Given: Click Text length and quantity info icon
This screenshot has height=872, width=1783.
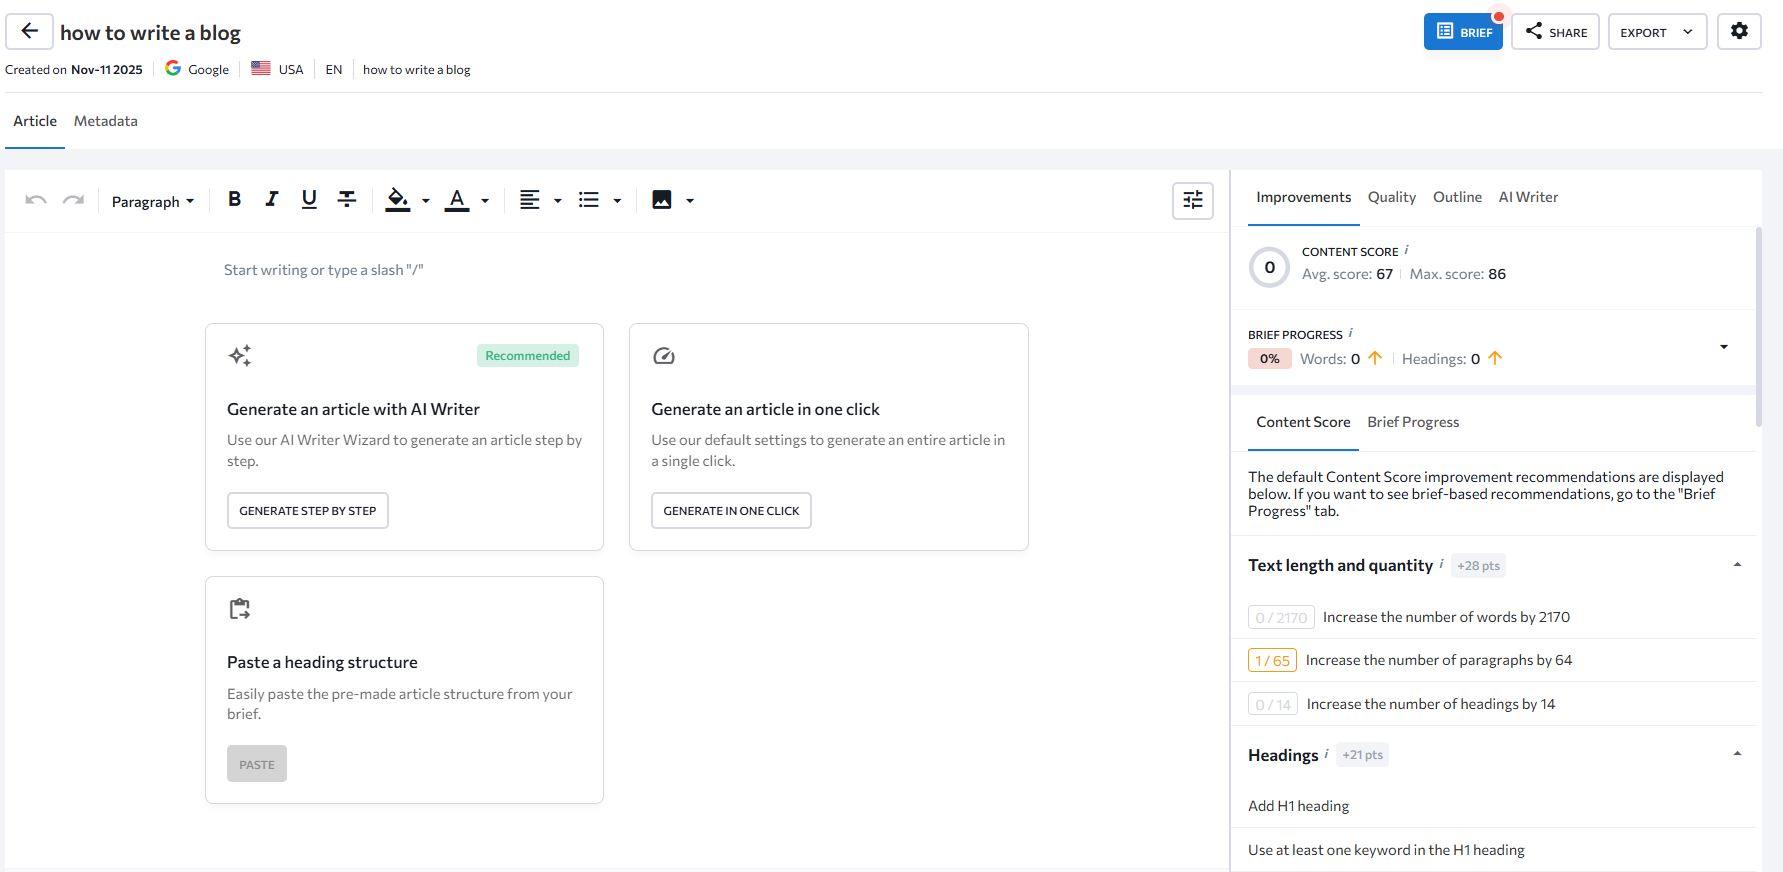Looking at the screenshot, I should 1441,564.
